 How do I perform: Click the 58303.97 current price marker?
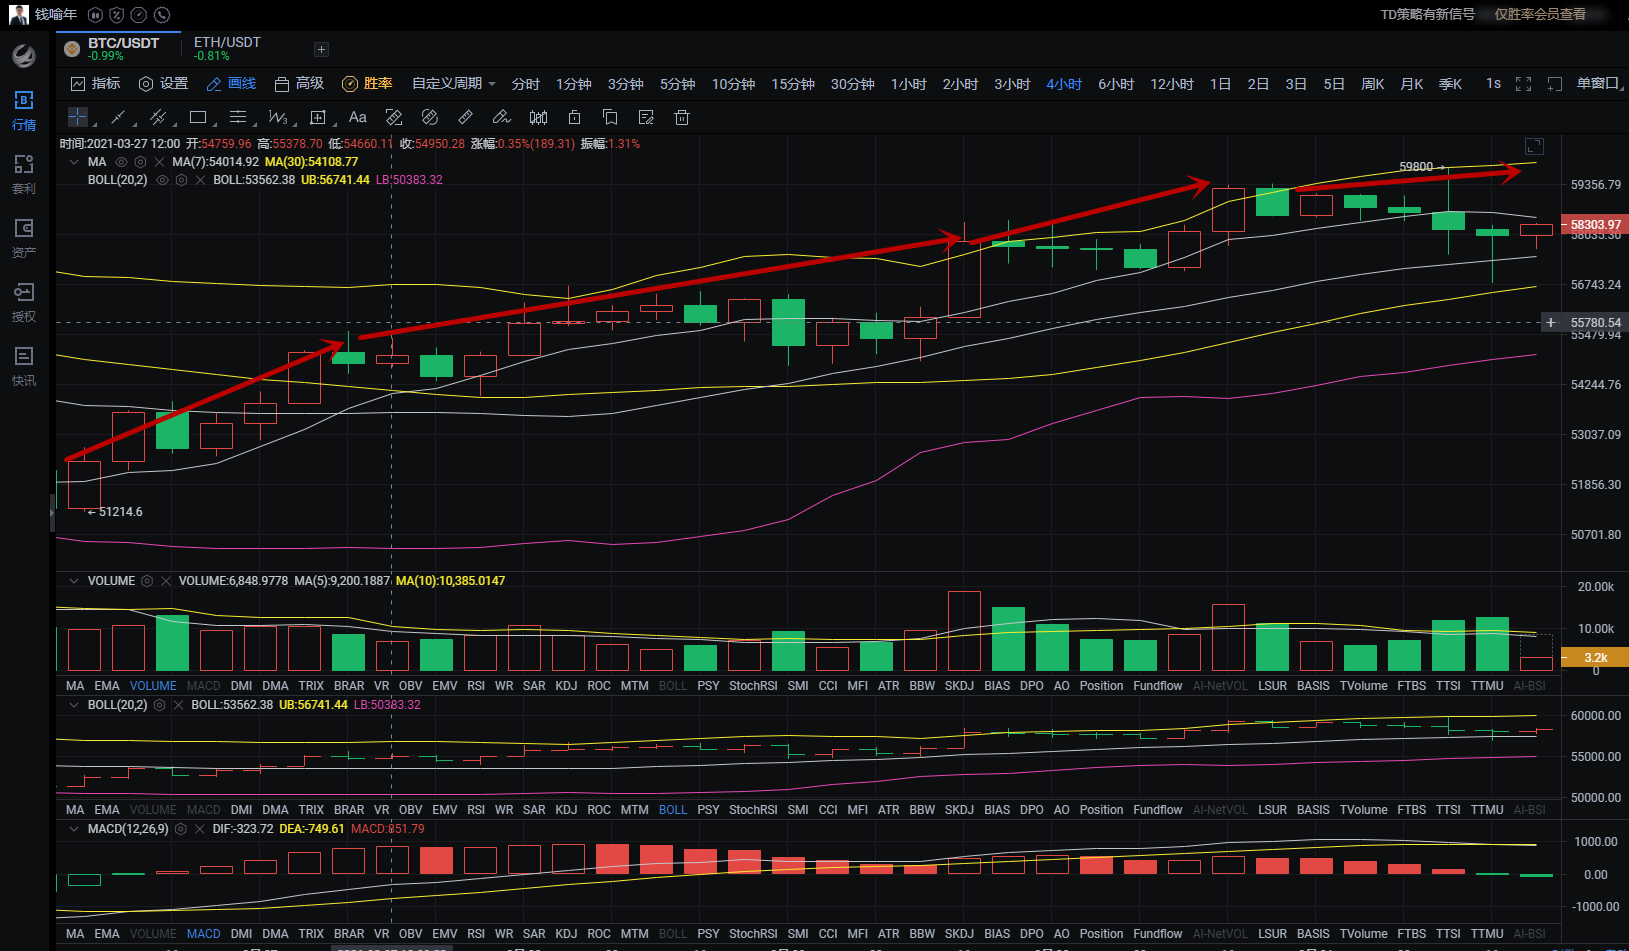[x=1594, y=225]
